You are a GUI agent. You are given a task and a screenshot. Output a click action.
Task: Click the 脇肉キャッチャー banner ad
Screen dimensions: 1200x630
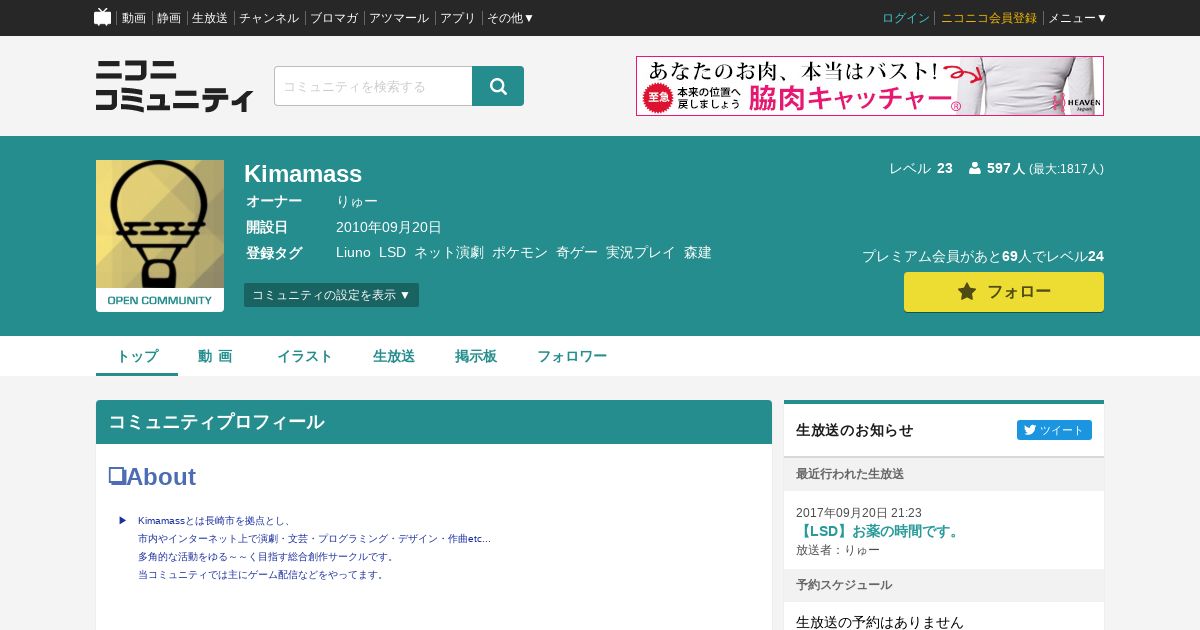[870, 86]
